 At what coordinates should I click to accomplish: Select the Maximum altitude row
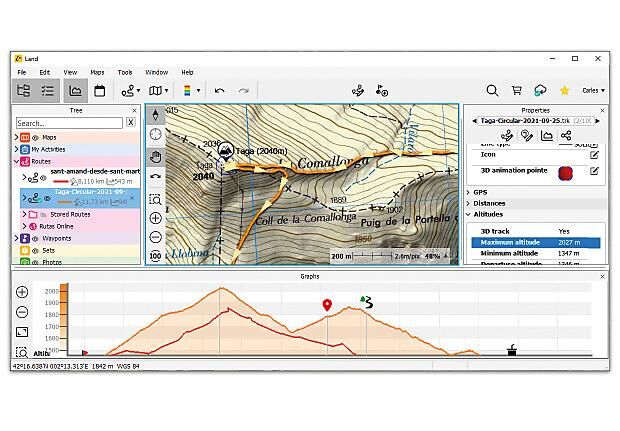click(x=536, y=242)
